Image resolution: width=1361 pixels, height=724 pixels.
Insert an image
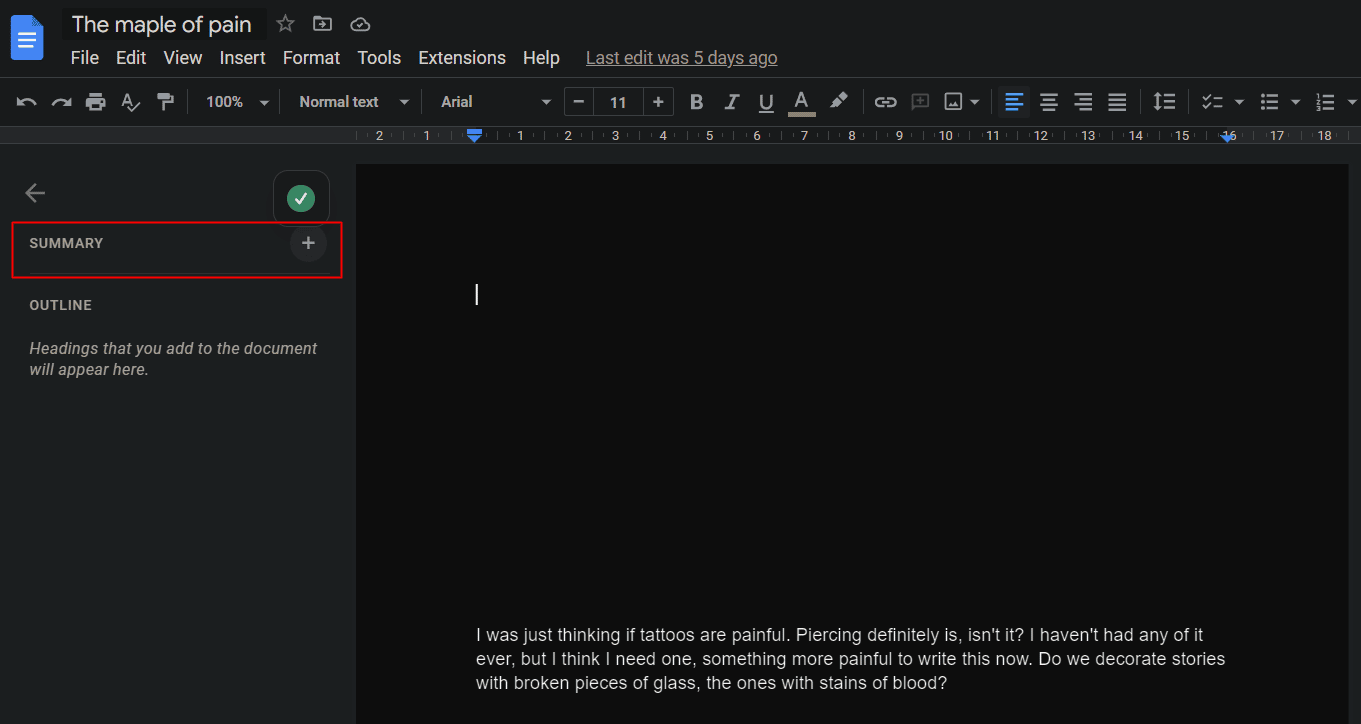coord(953,102)
